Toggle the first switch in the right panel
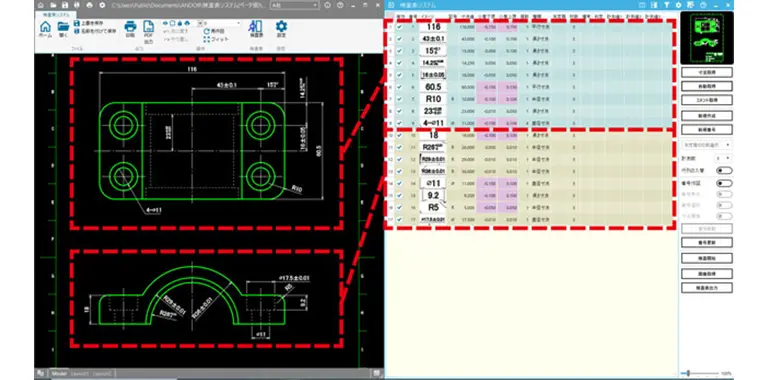The height and width of the screenshot is (380, 768). pyautogui.click(x=724, y=170)
